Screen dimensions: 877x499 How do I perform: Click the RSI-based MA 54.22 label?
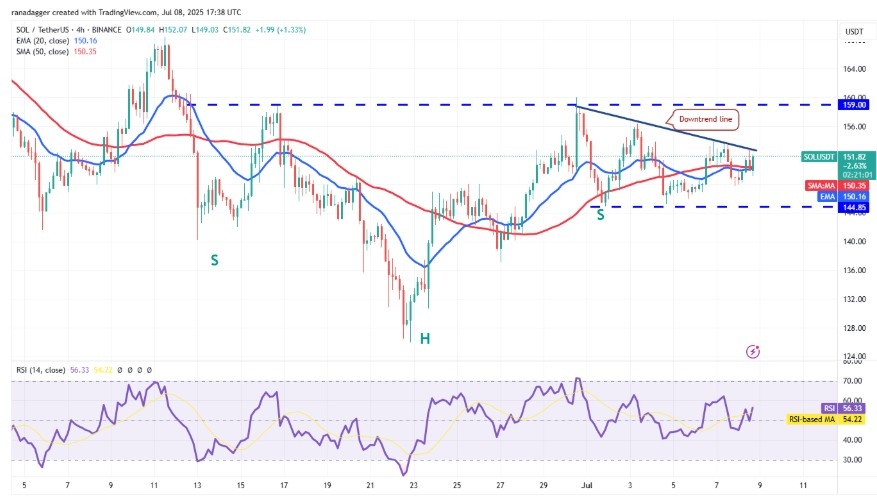827,419
